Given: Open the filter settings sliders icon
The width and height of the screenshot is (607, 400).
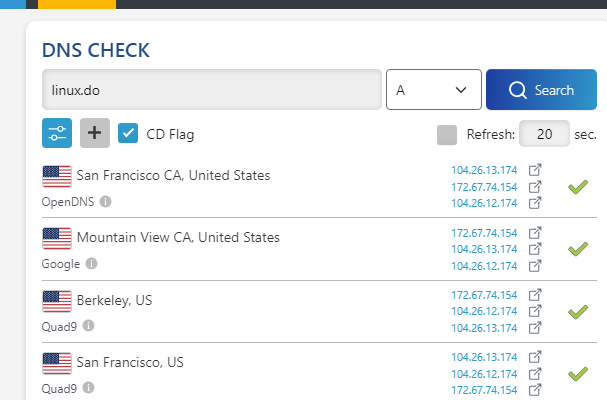Looking at the screenshot, I should [57, 133].
